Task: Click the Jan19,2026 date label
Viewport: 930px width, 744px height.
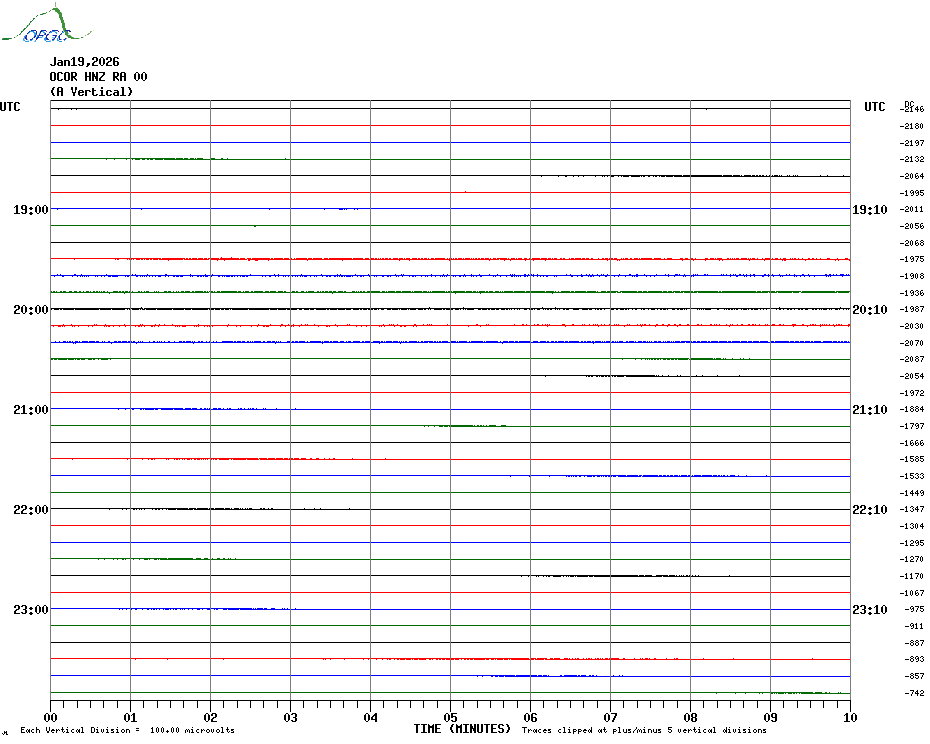Action: coord(84,62)
